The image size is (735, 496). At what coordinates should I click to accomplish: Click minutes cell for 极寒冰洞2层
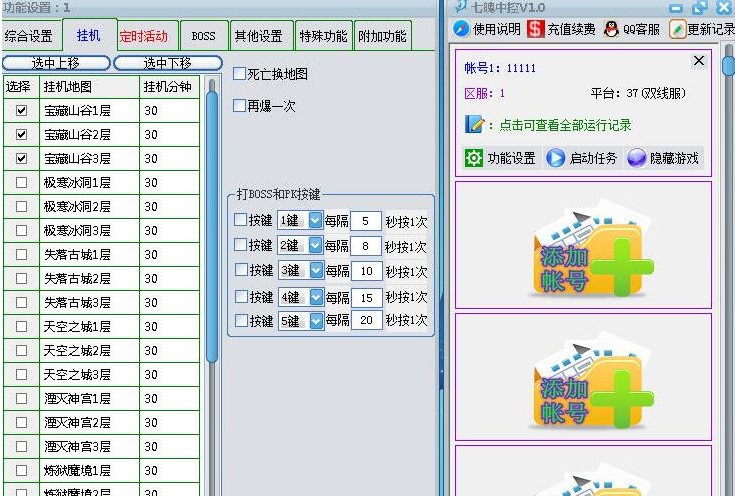coord(169,207)
